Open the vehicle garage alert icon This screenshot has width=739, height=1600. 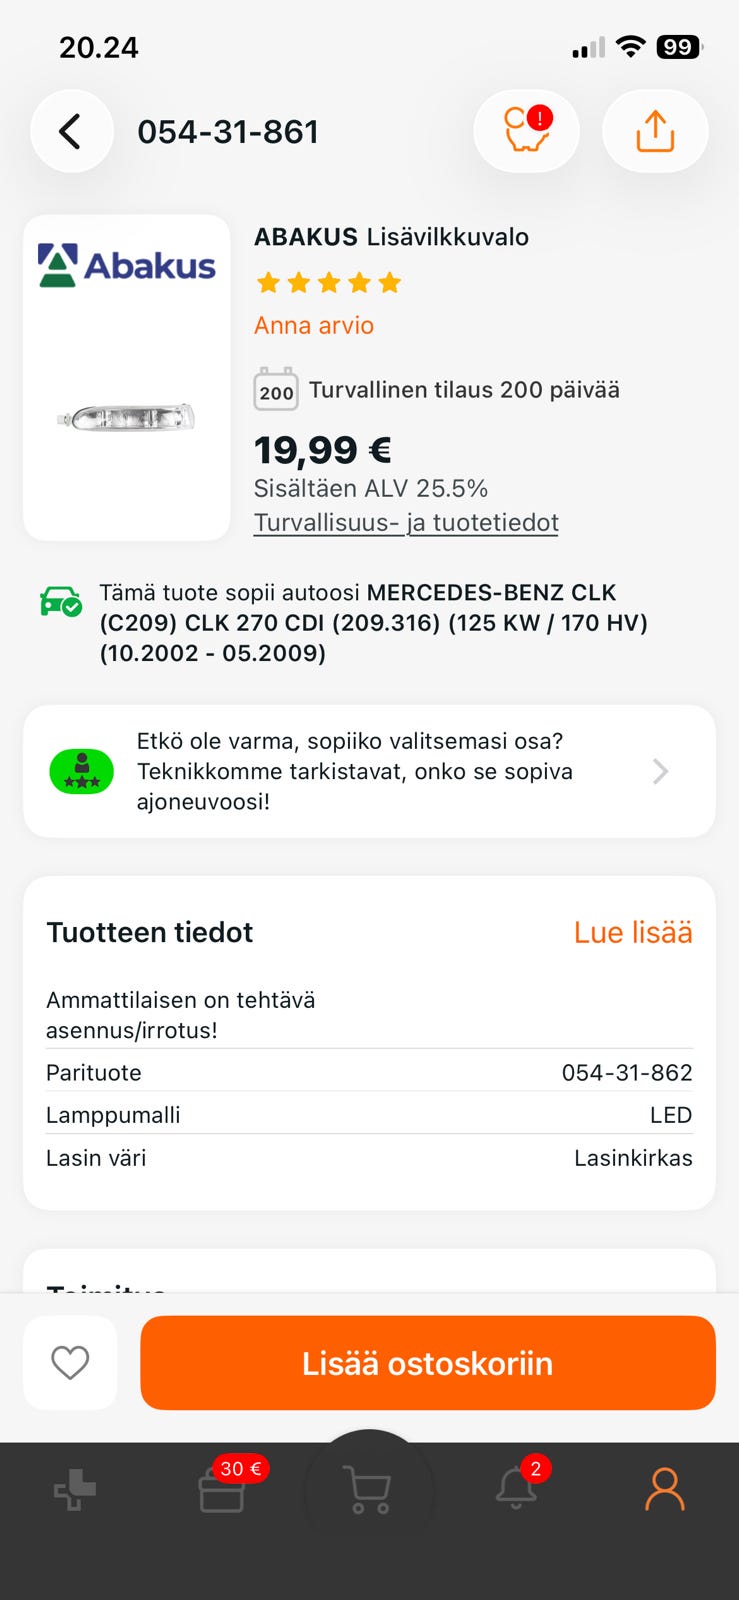[x=526, y=131]
